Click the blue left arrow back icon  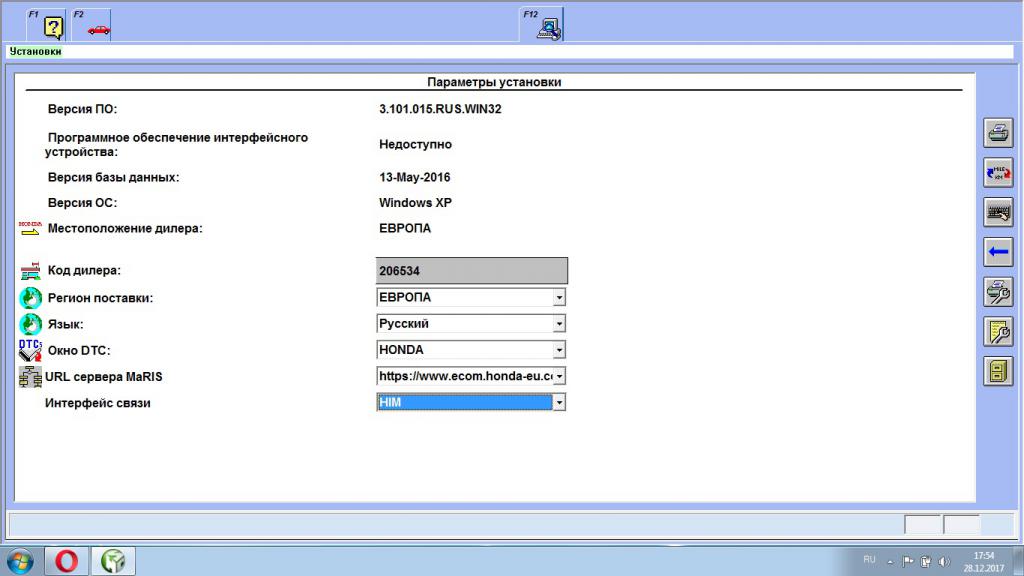coord(998,252)
